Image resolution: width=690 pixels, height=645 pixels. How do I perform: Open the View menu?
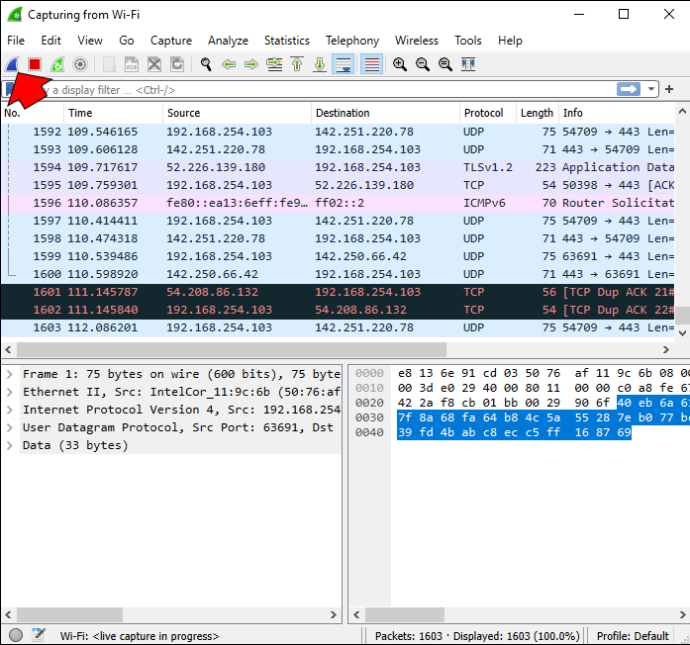point(90,40)
